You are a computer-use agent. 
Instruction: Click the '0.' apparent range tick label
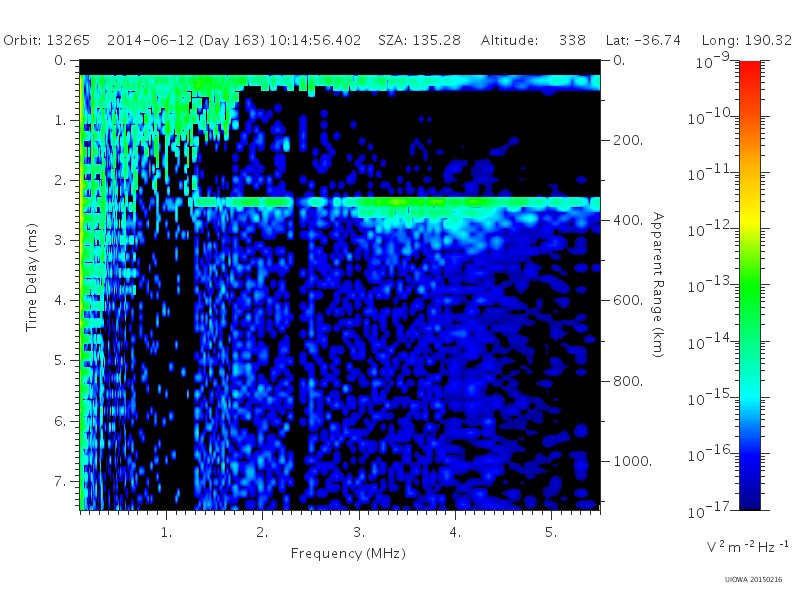point(619,60)
